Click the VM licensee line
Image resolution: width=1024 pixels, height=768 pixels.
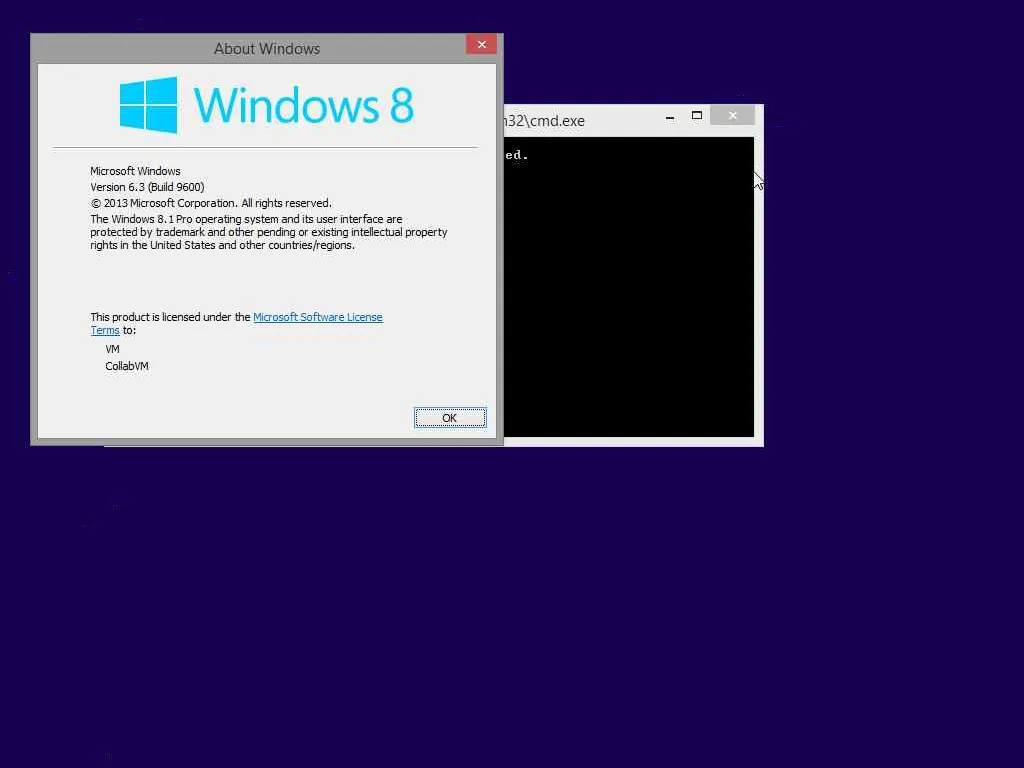[112, 349]
